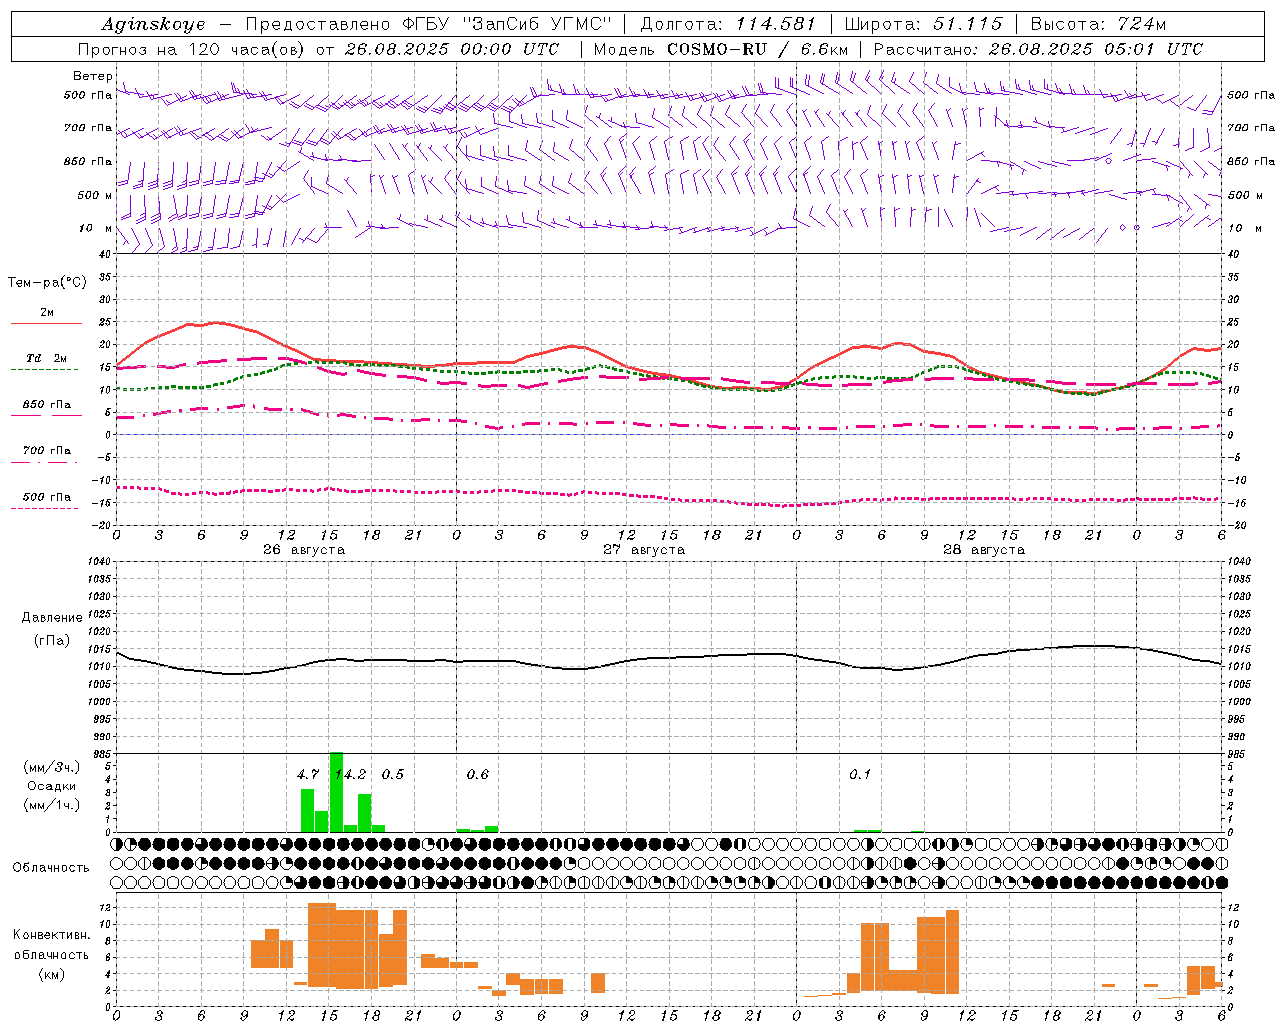
Task: Click the precipitation total '14.2'
Action: pos(350,774)
